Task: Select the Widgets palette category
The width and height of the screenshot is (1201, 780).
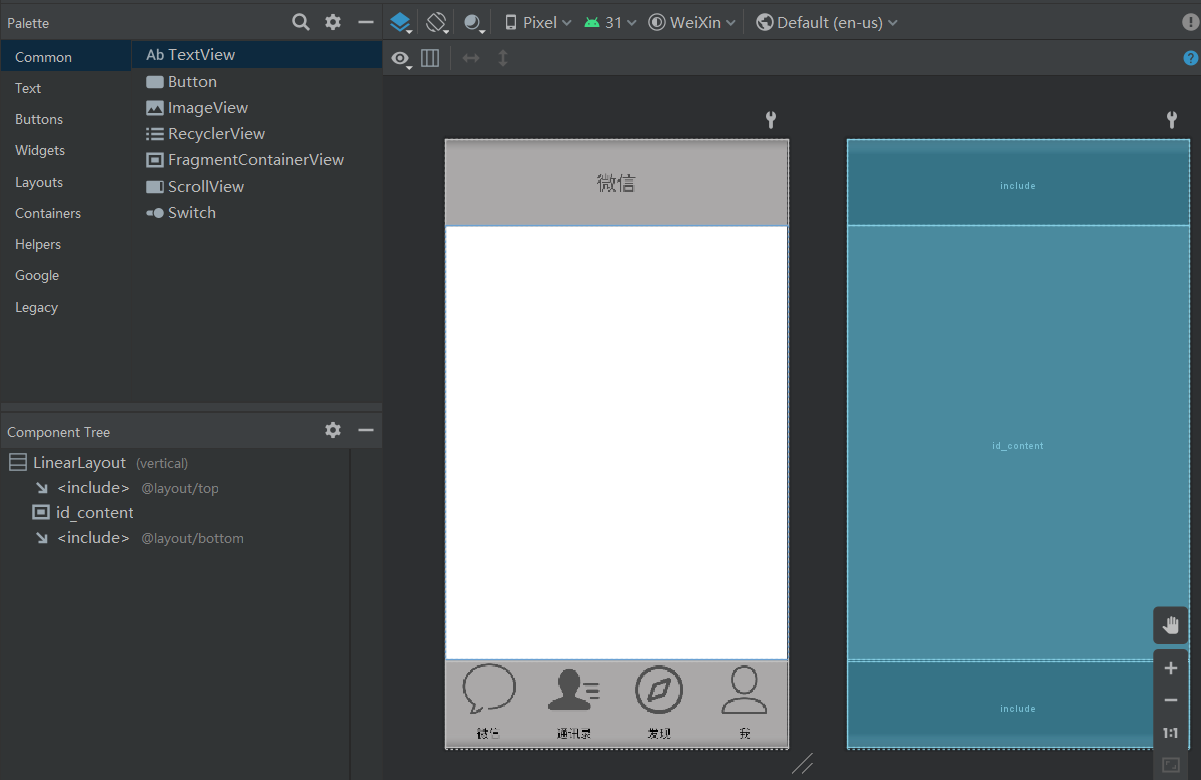Action: [66, 150]
